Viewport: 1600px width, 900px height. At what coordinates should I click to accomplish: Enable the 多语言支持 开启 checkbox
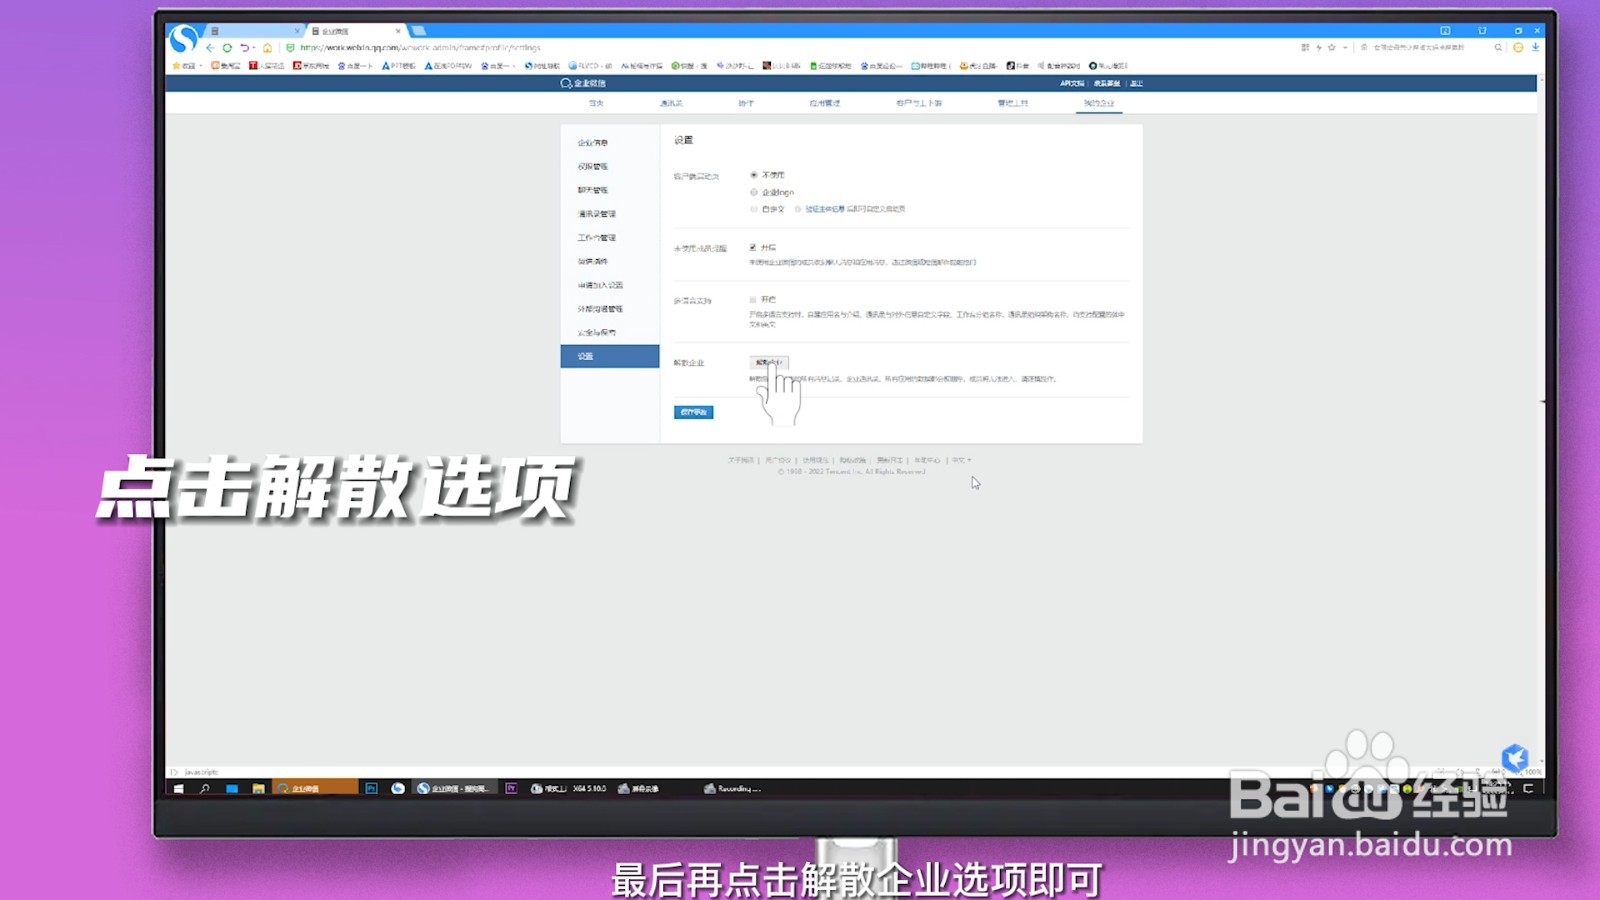pos(753,299)
